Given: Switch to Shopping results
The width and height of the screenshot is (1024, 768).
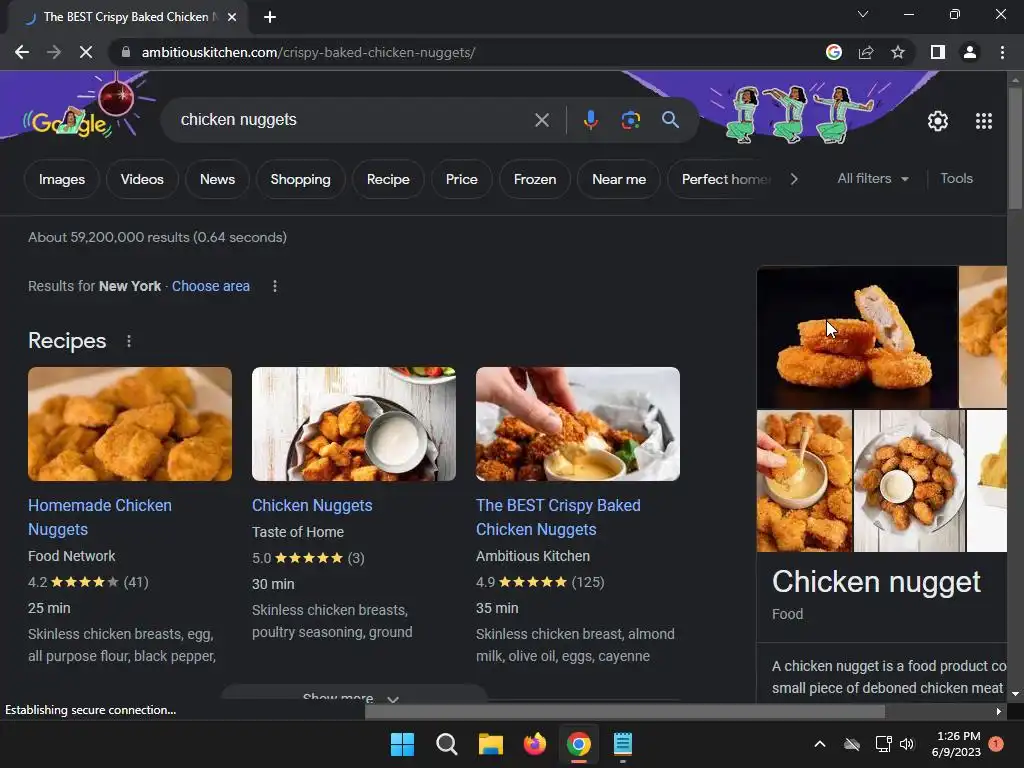Looking at the screenshot, I should coord(300,179).
